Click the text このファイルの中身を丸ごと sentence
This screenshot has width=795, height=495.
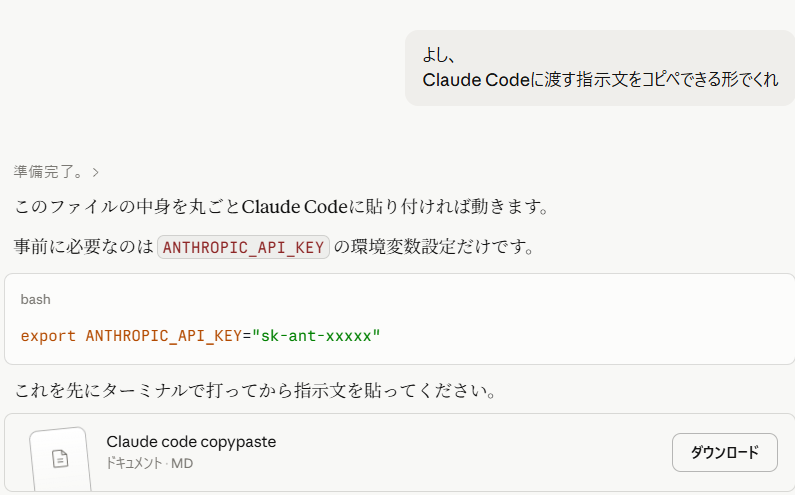(x=282, y=207)
